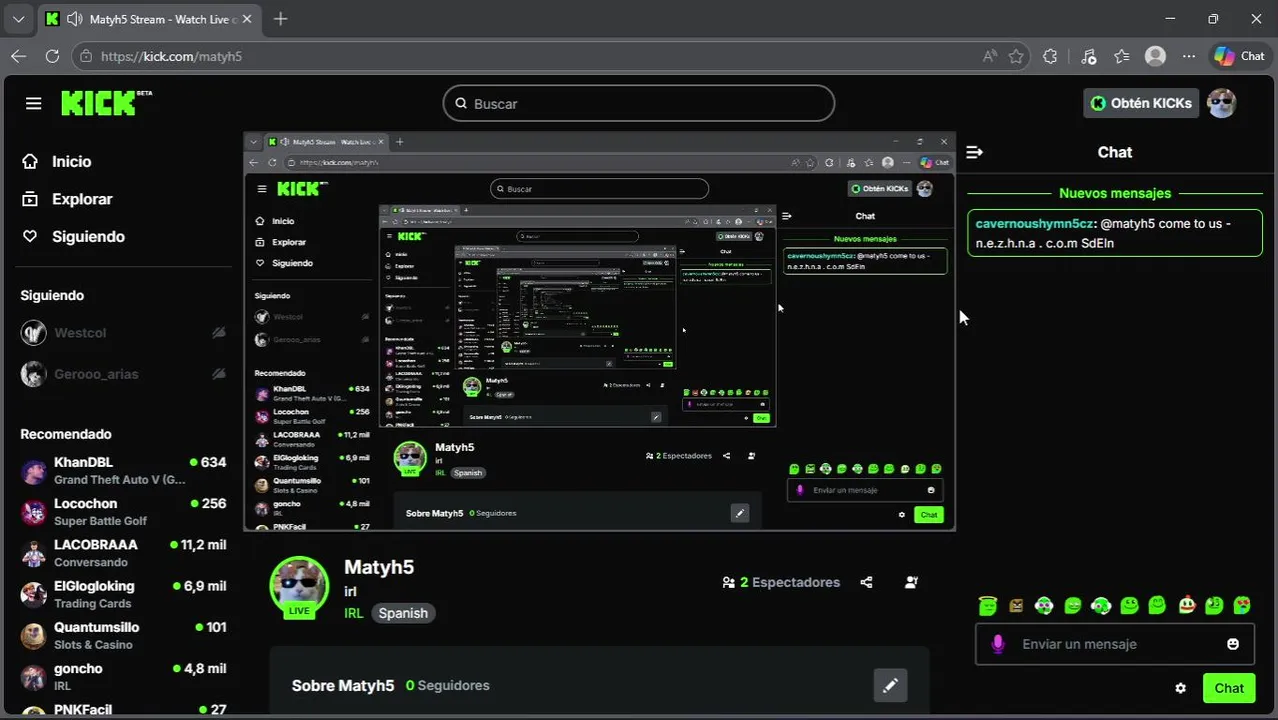Open browser extensions puzzle icon
The image size is (1278, 720).
(1050, 56)
